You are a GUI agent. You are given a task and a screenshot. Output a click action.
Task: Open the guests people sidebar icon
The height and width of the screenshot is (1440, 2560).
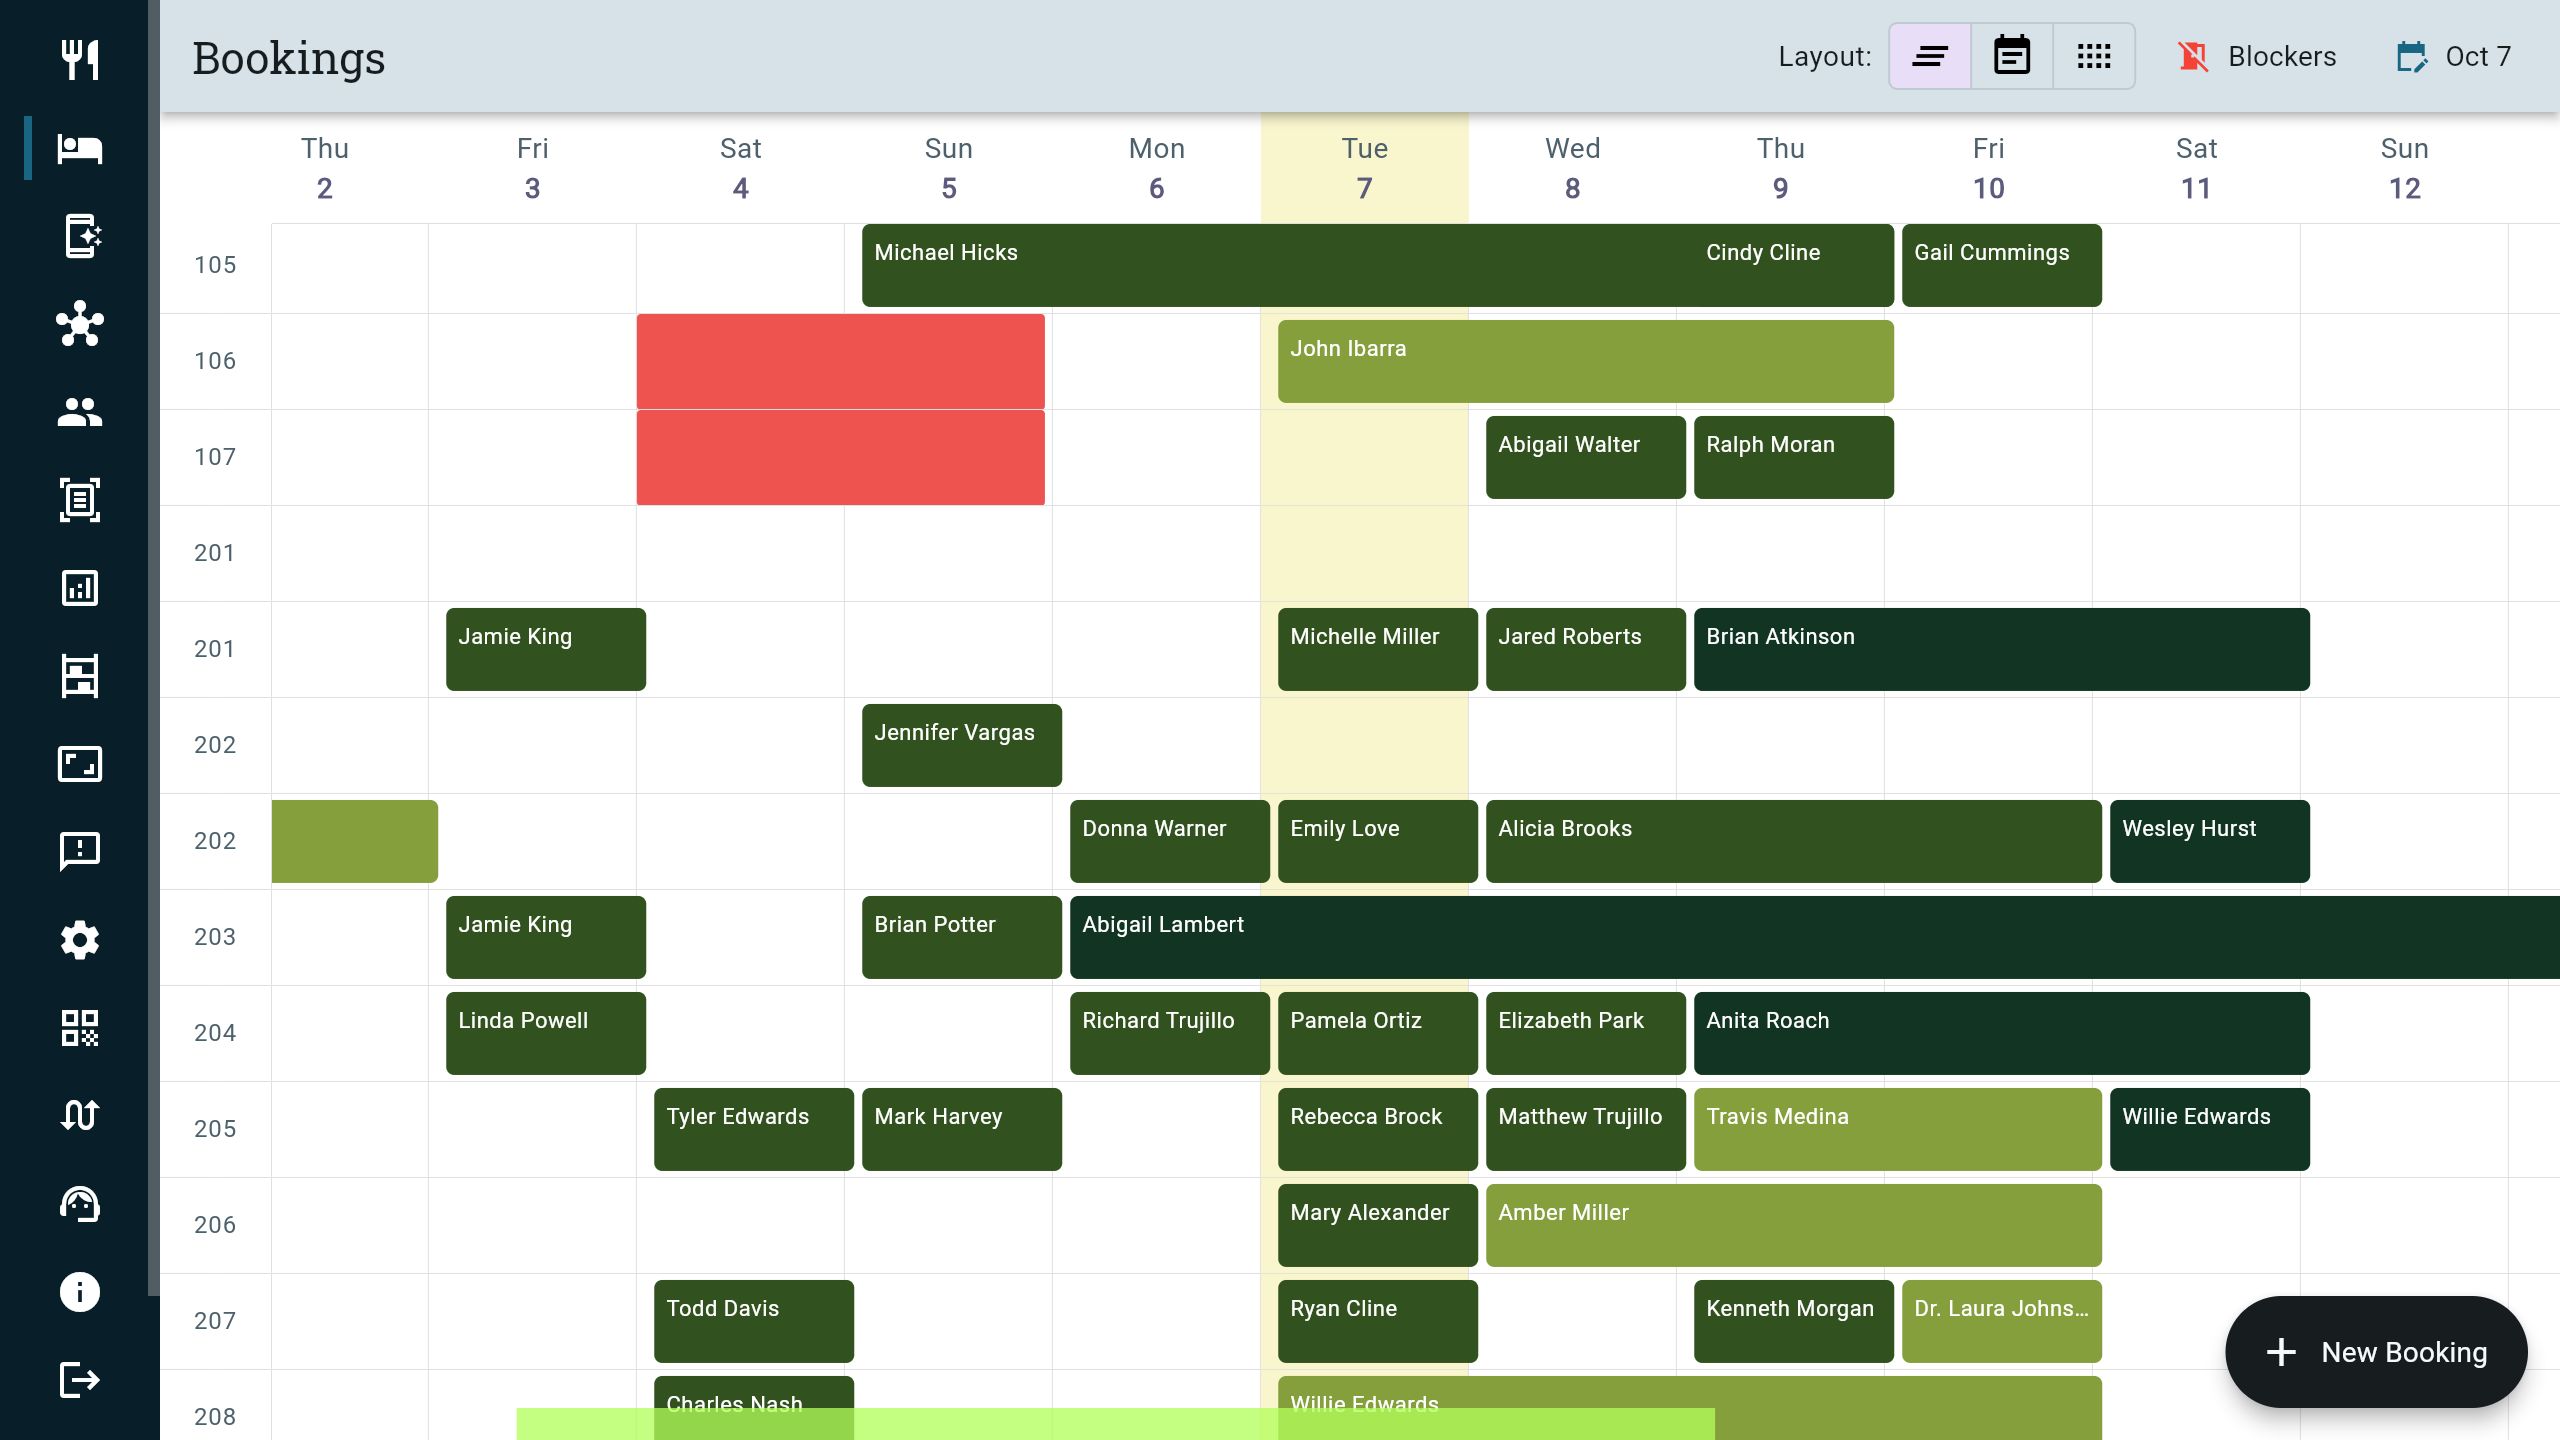tap(79, 412)
